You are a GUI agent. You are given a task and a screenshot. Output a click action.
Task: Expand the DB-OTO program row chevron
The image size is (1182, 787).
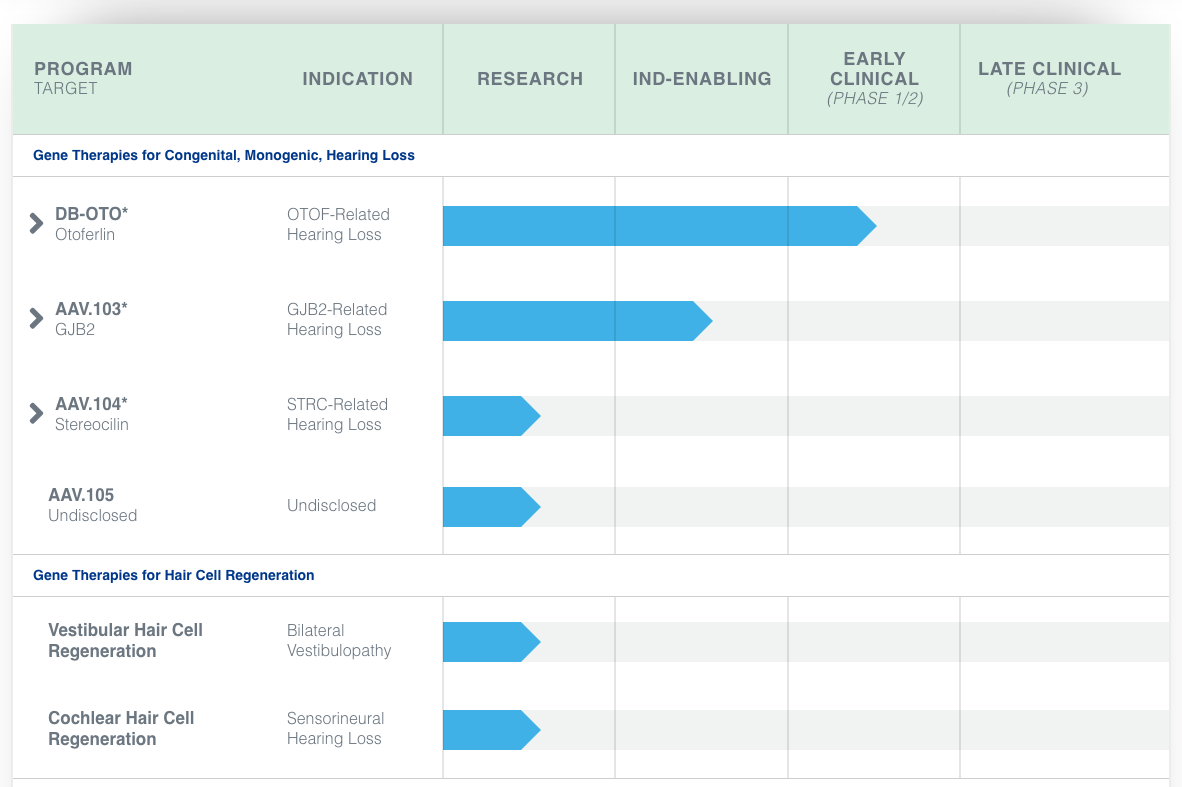coord(36,224)
